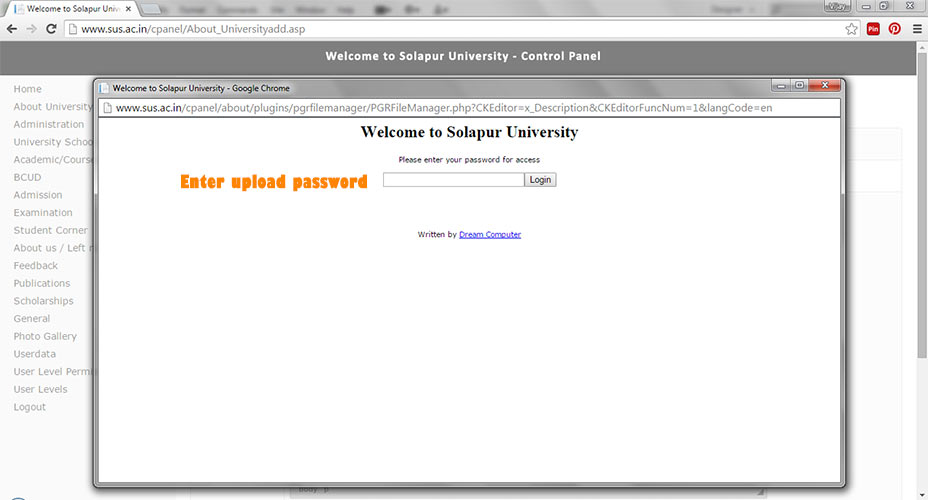
Task: Open General sidebar link
Action: (x=32, y=318)
